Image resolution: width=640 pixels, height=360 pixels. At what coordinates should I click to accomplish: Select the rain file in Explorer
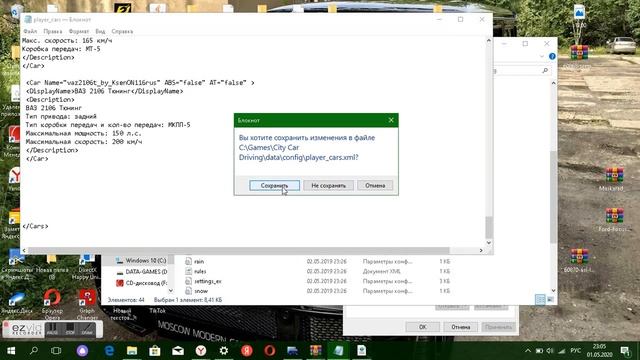click(x=199, y=261)
